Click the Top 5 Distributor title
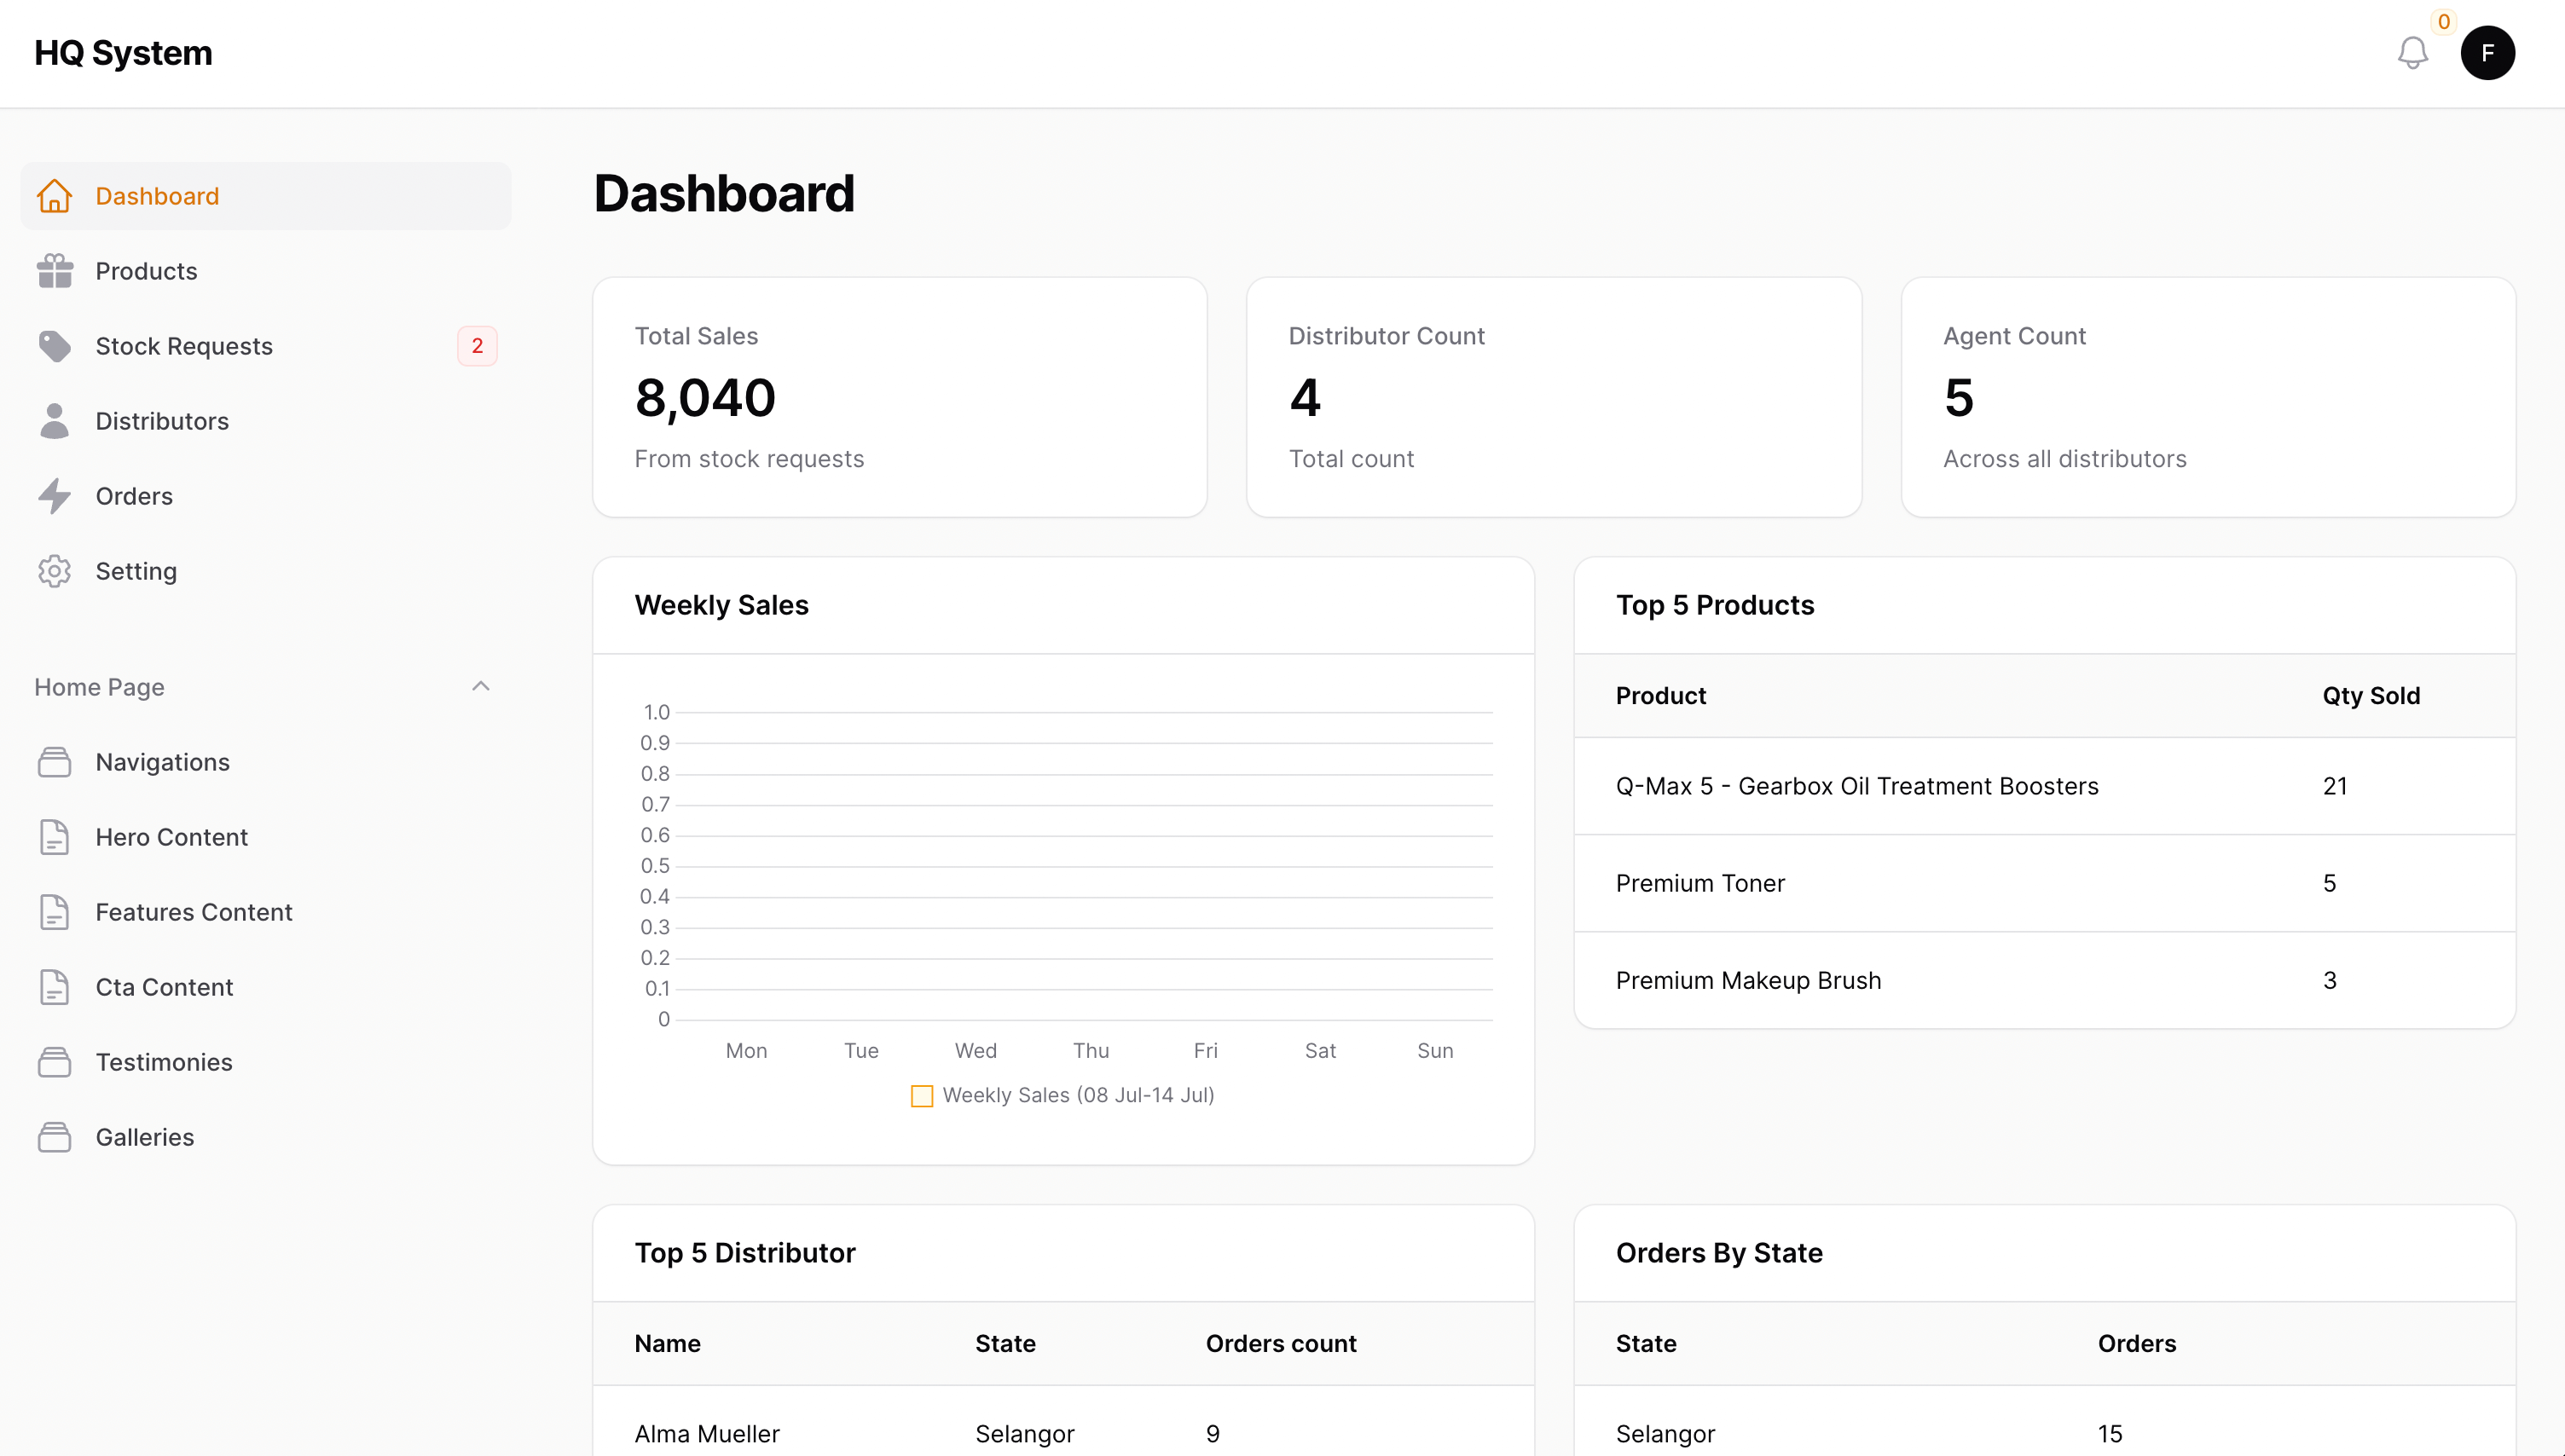Screen dimensions: 2565x1456 pos(745,1254)
